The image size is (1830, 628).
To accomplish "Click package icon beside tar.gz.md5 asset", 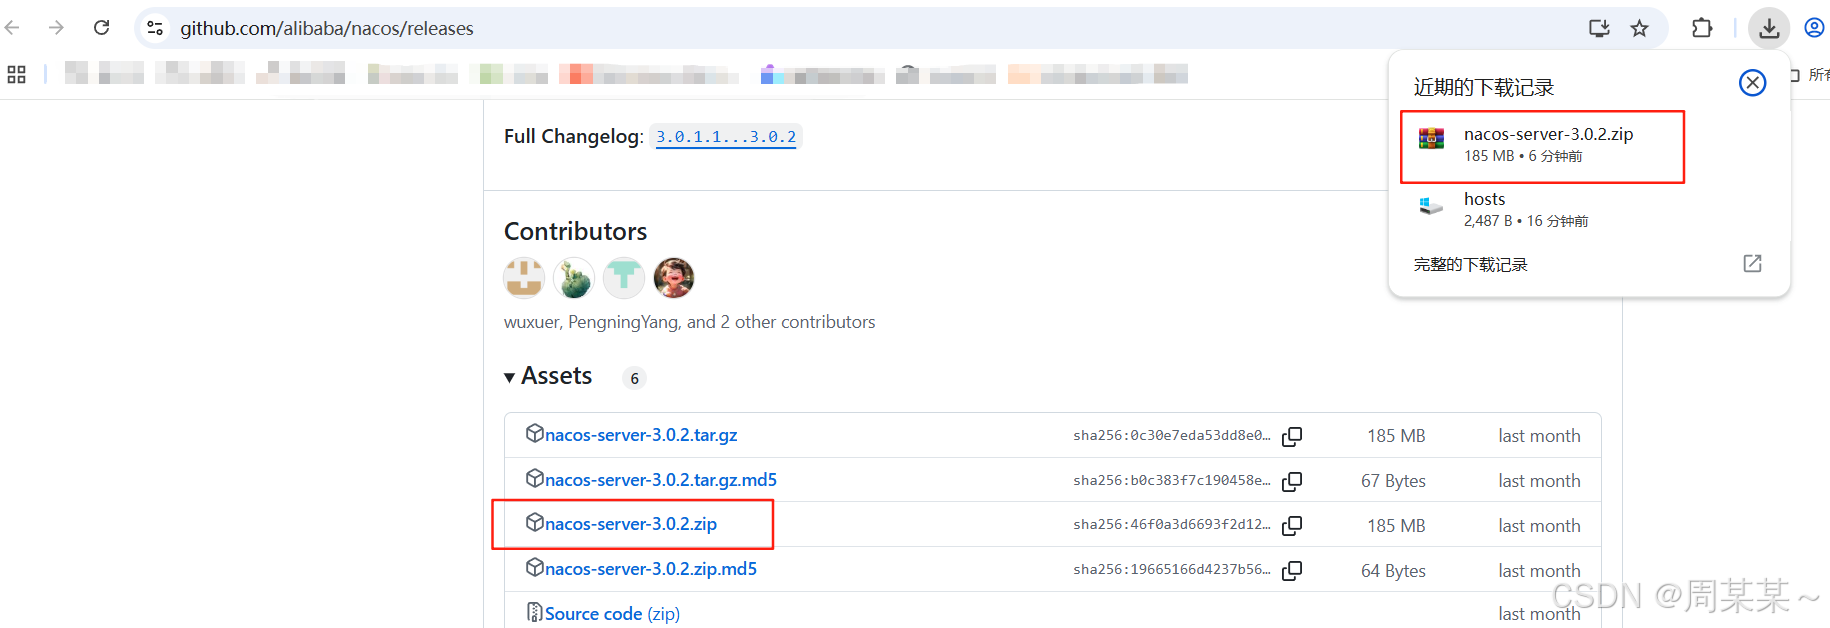I will tap(535, 478).
